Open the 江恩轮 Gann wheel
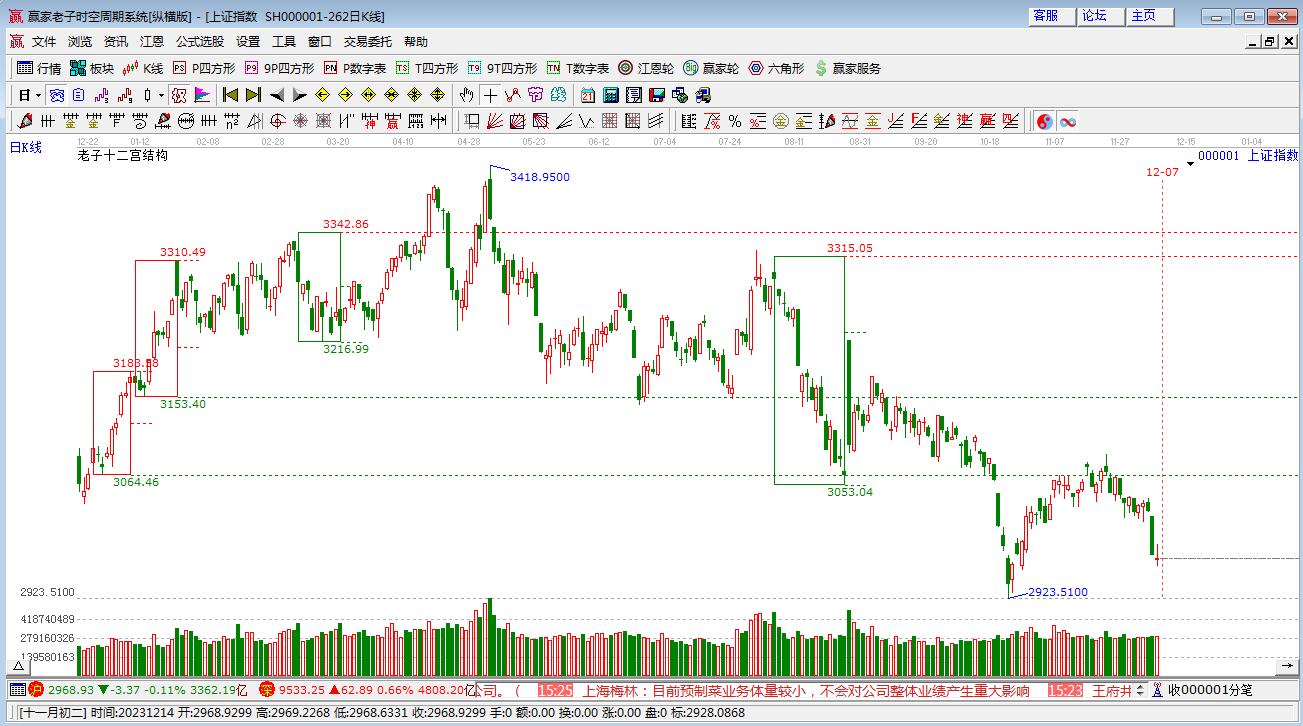This screenshot has height=726, width=1303. 646,68
